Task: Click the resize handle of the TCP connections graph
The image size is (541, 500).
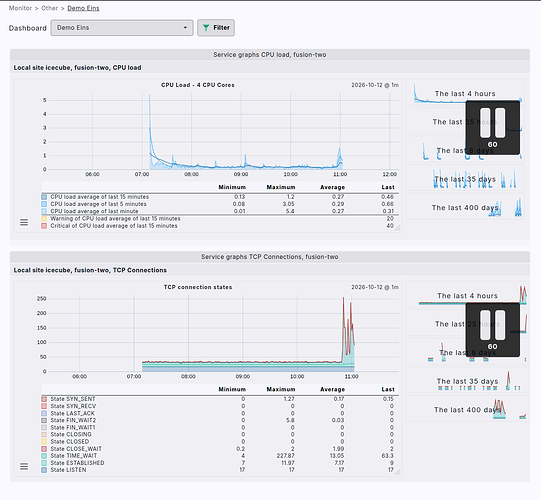Action: (x=397, y=472)
